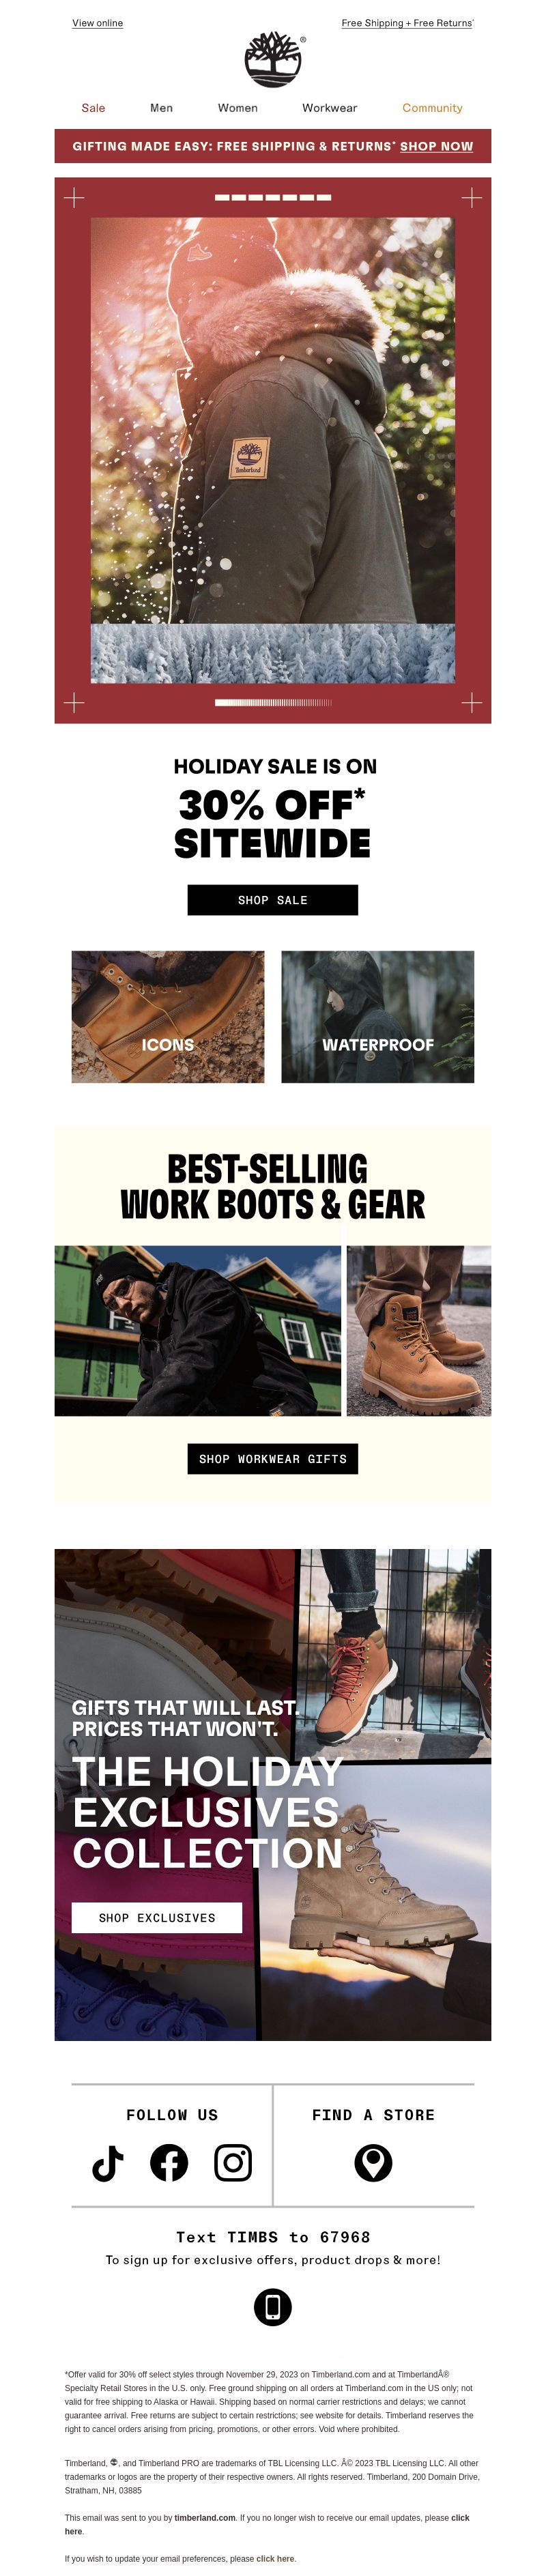546x2576 pixels.
Task: Click the SHOP SALE button
Action: tap(273, 899)
